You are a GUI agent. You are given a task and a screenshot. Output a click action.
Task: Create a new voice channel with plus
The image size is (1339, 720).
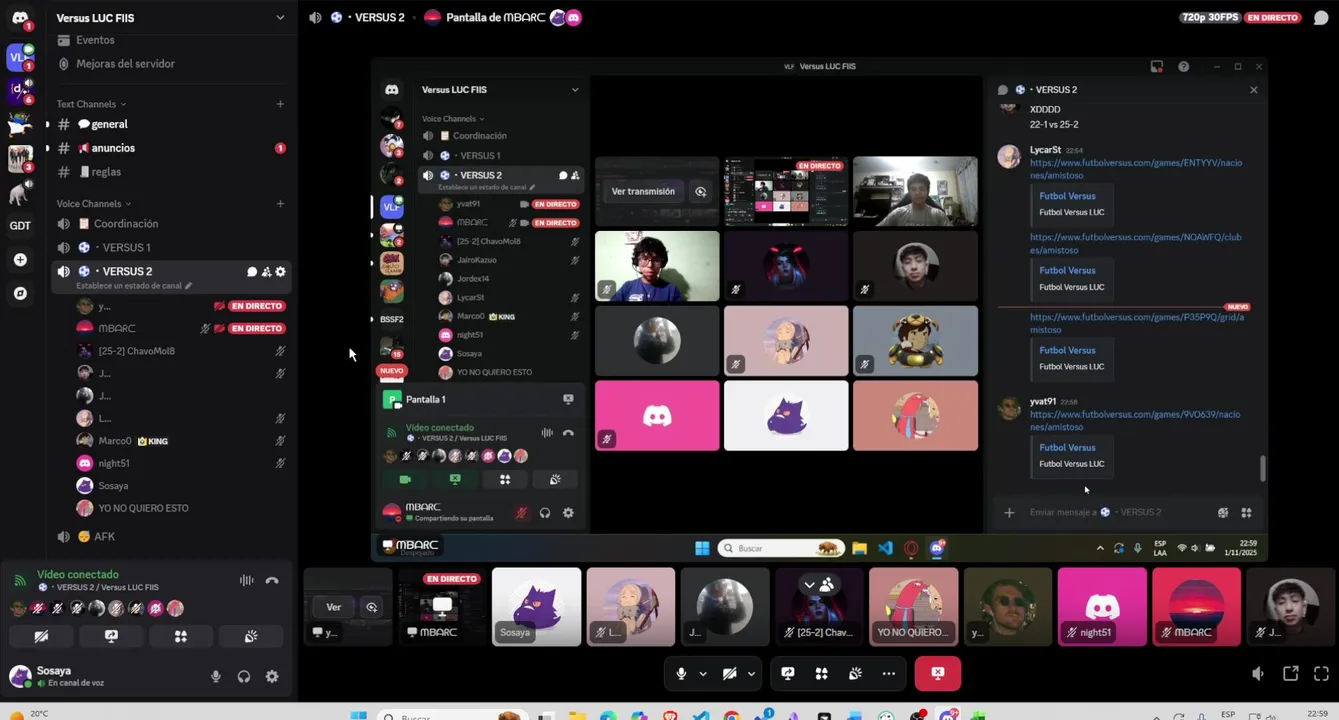coord(280,204)
